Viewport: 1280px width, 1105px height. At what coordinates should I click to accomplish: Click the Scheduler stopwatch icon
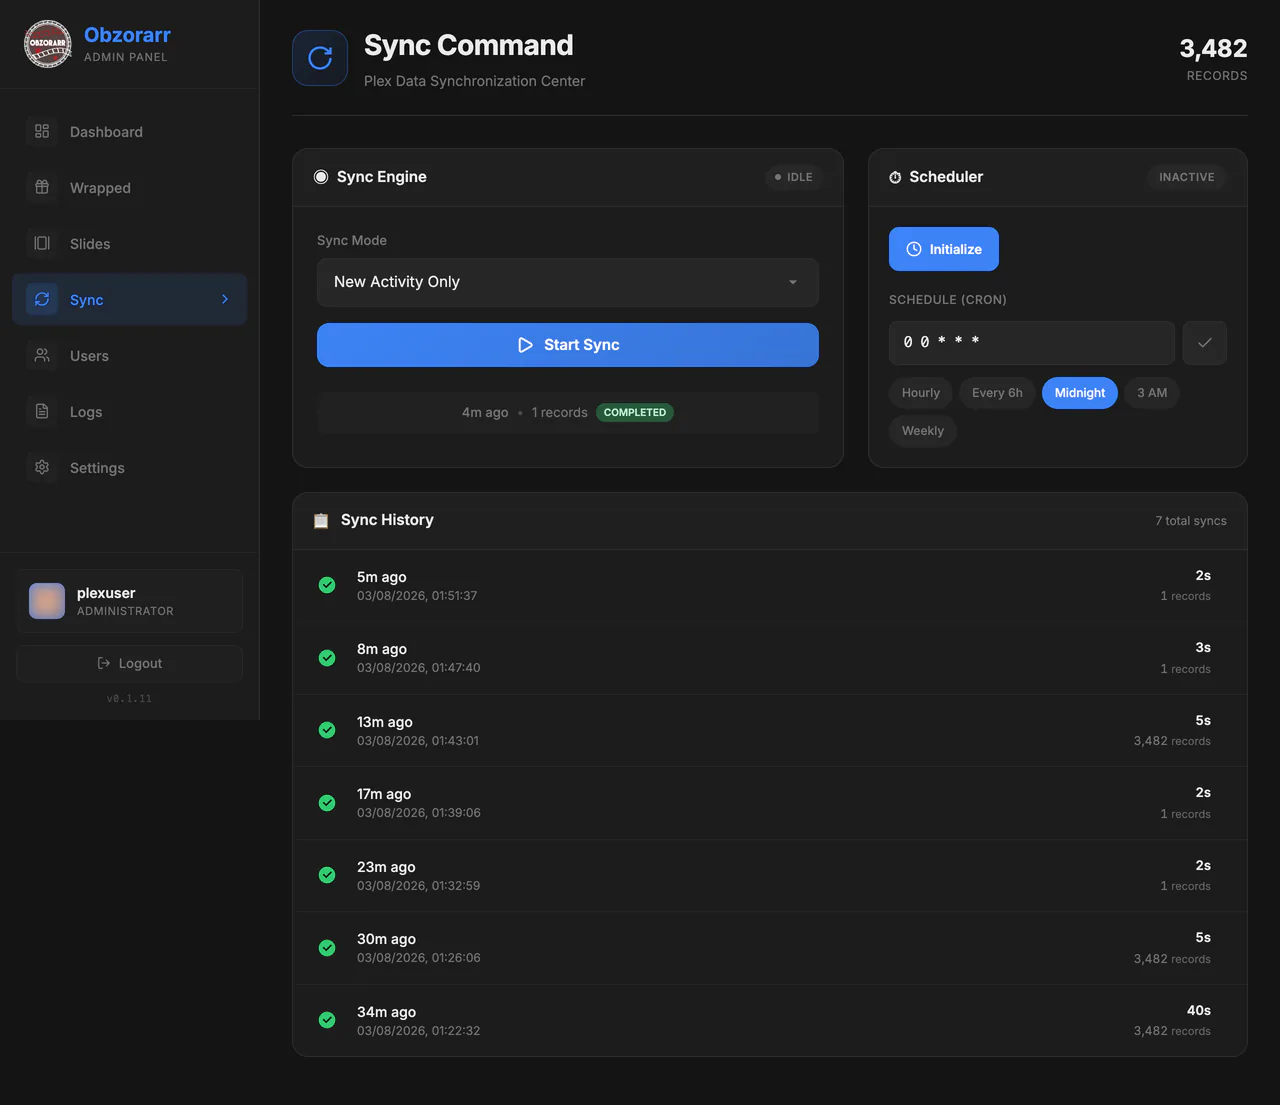coord(895,177)
